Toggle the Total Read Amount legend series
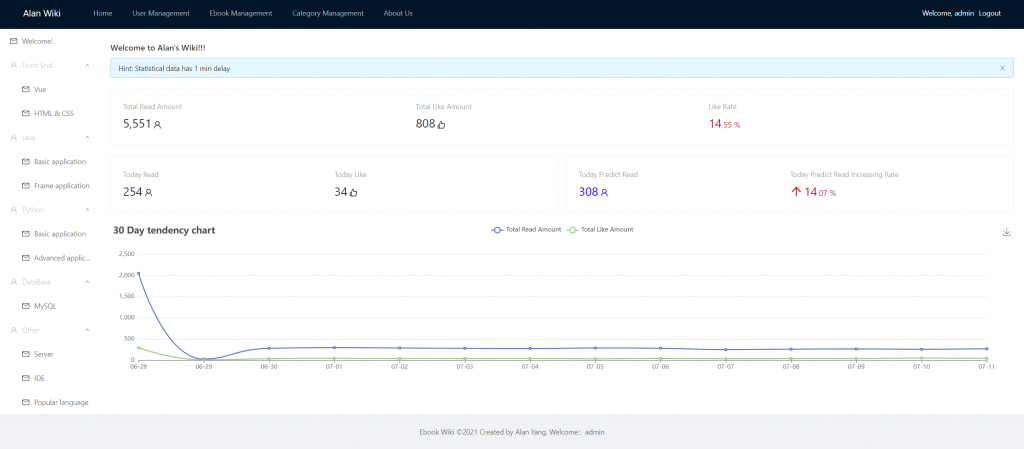 coord(526,230)
